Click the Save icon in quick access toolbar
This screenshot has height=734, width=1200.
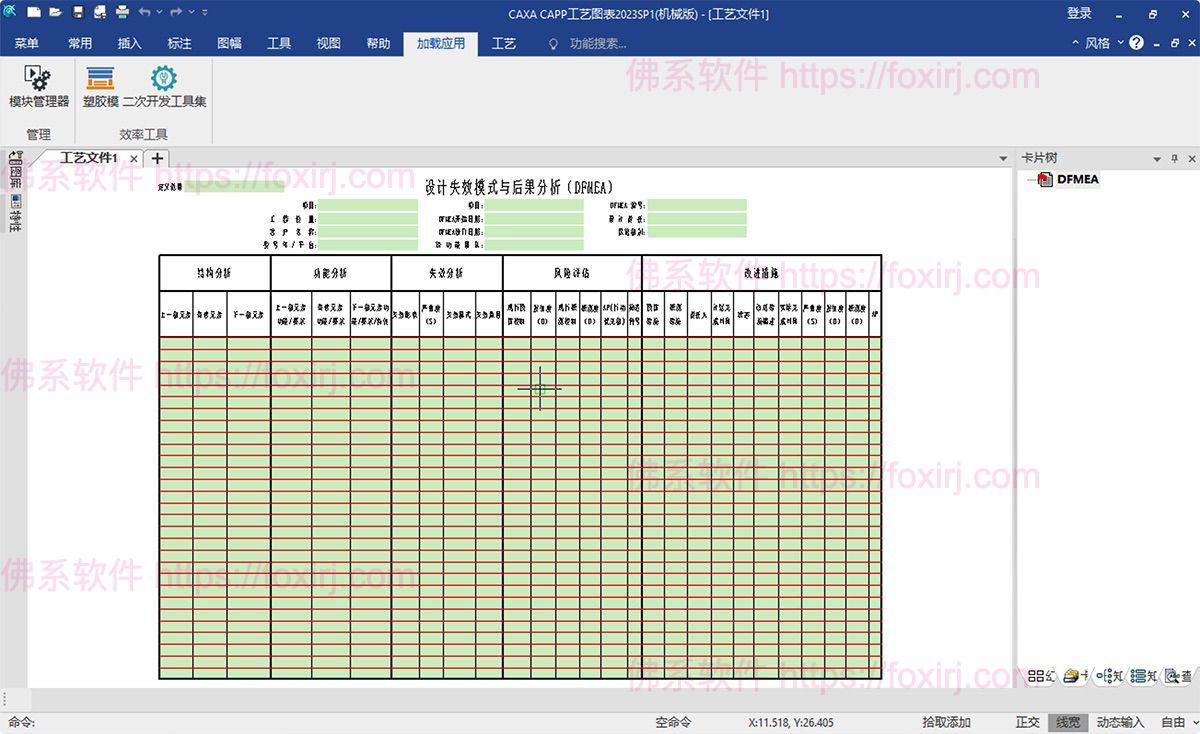77,13
